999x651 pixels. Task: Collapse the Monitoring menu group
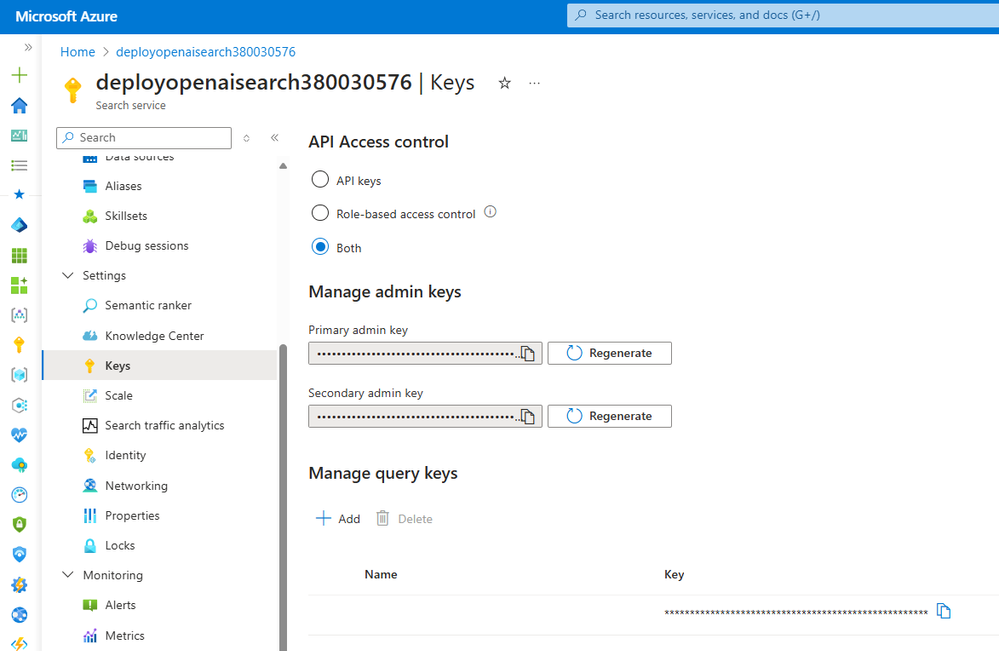[x=68, y=575]
